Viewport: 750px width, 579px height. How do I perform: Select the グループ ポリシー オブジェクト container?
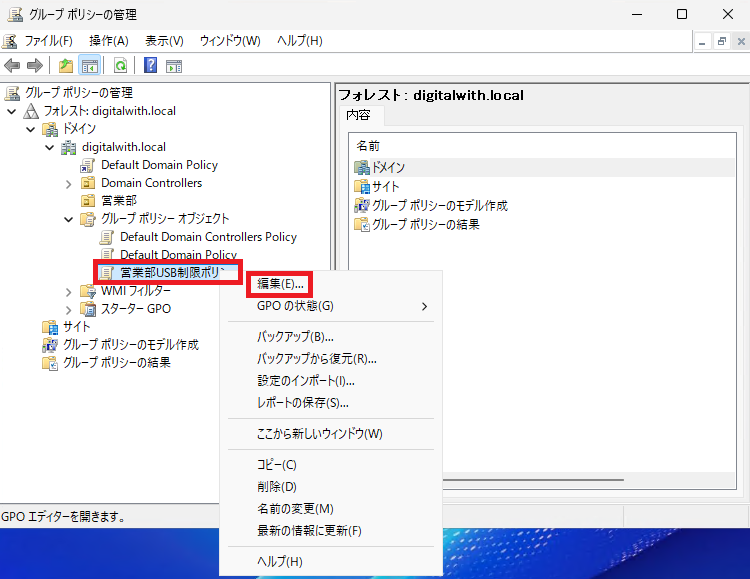point(165,219)
